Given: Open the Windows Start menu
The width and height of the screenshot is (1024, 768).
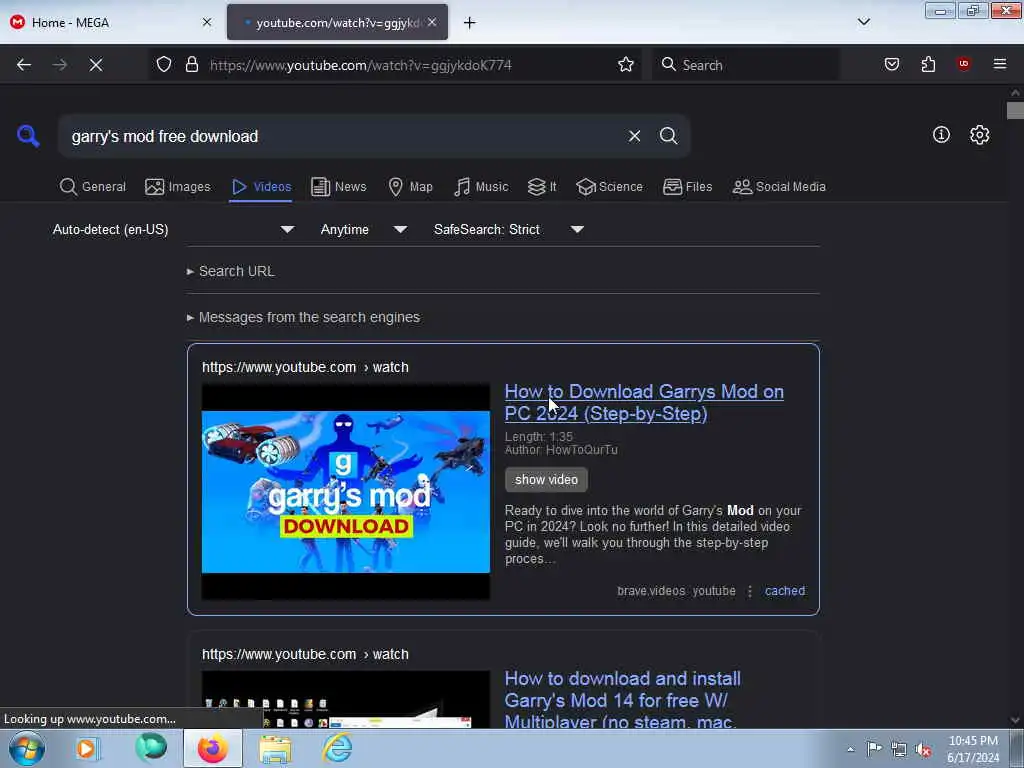Looking at the screenshot, I should click(x=27, y=748).
